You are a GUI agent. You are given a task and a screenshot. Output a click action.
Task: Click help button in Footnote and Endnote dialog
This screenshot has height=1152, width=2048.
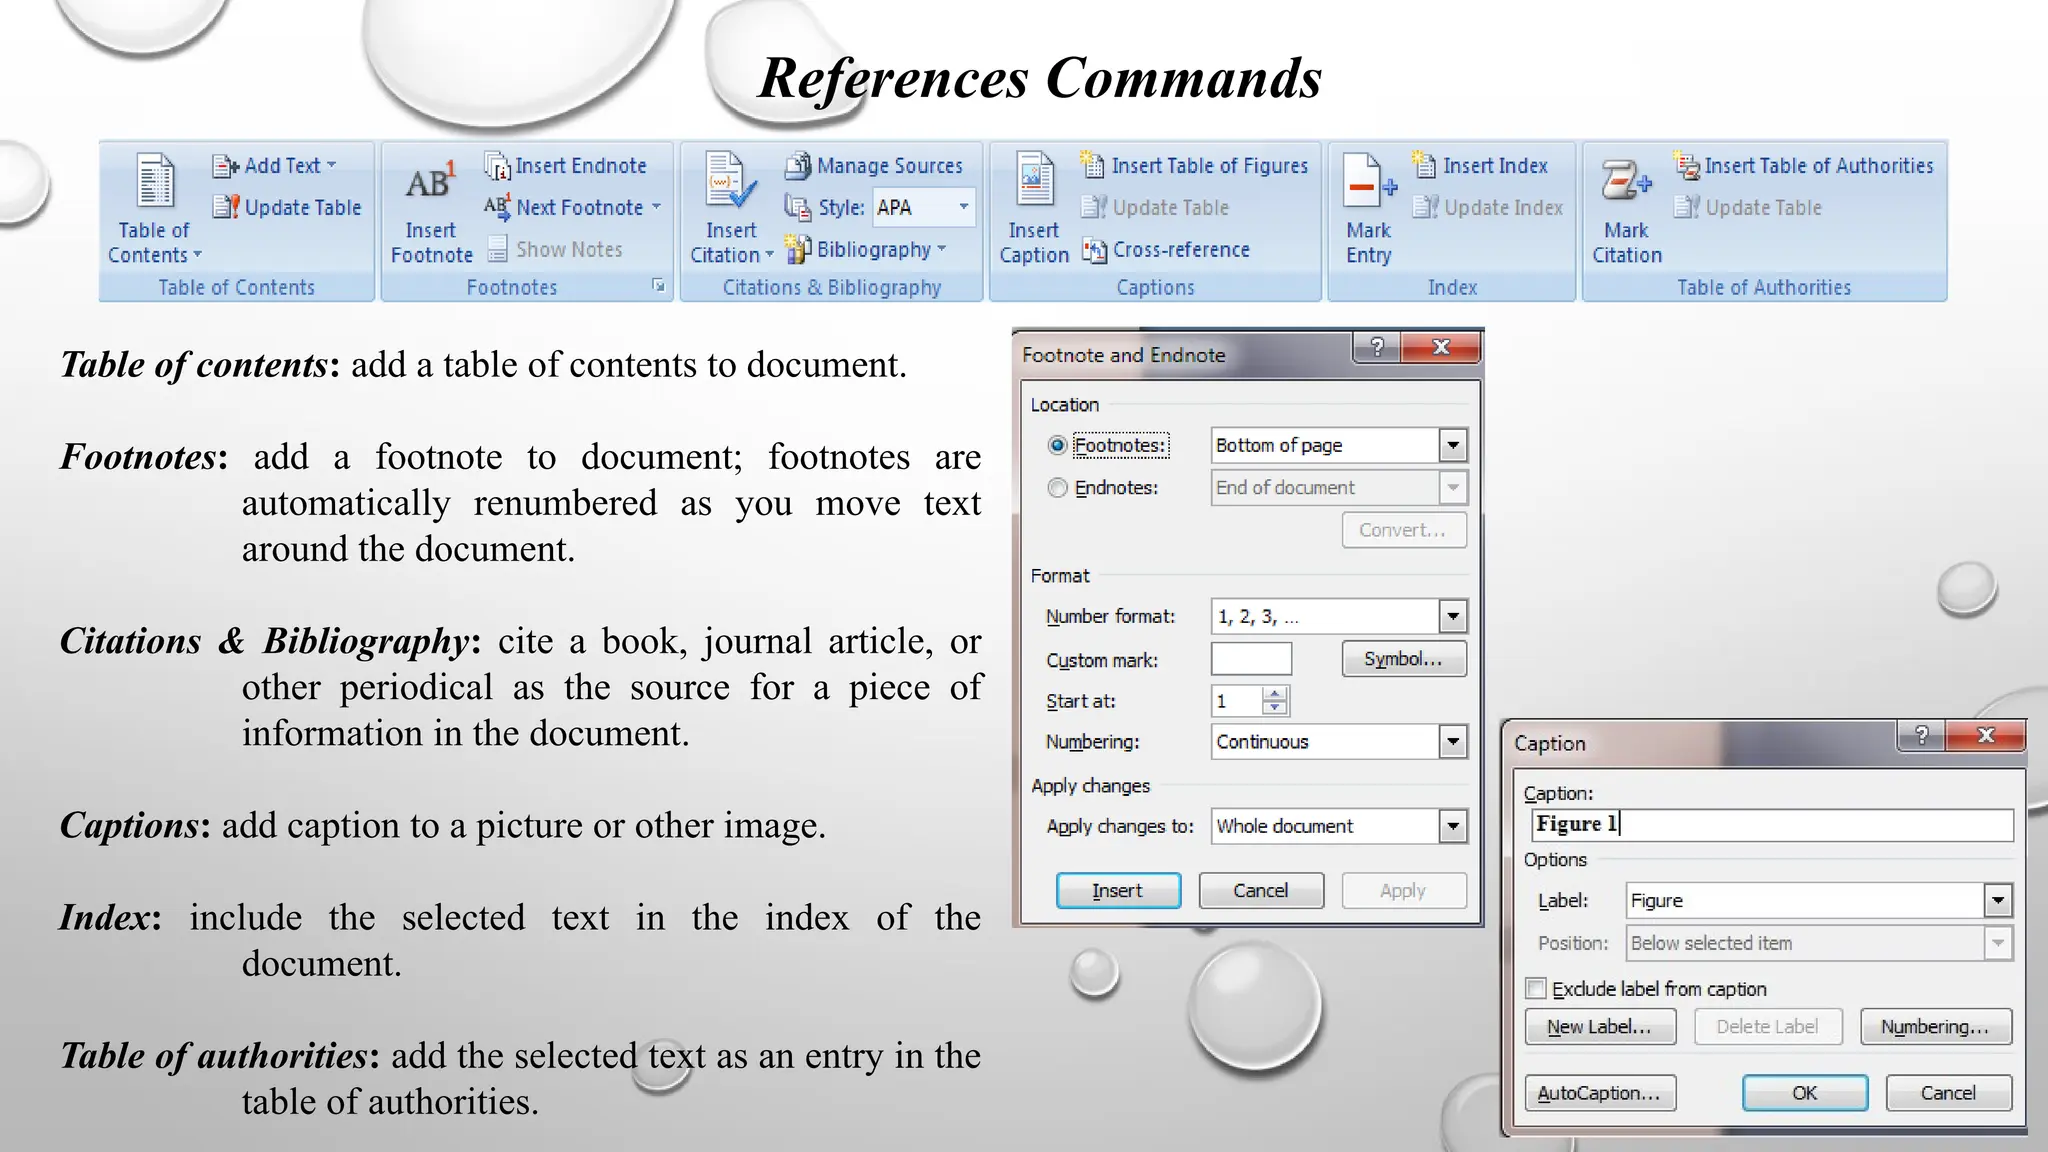pyautogui.click(x=1377, y=347)
